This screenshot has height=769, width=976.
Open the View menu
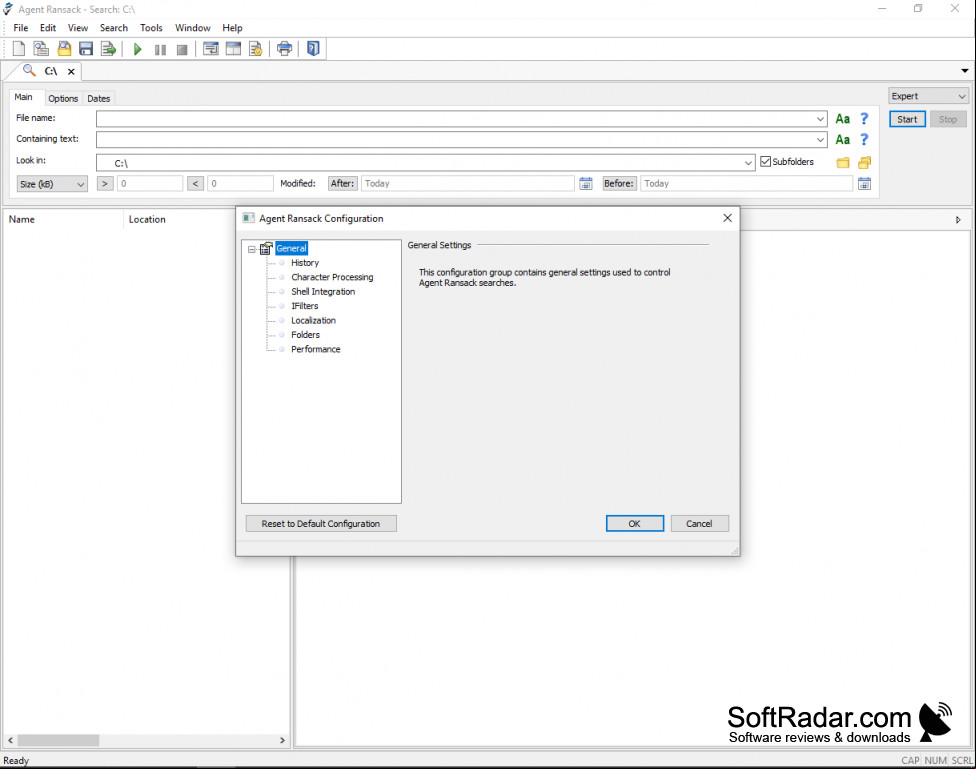(78, 28)
